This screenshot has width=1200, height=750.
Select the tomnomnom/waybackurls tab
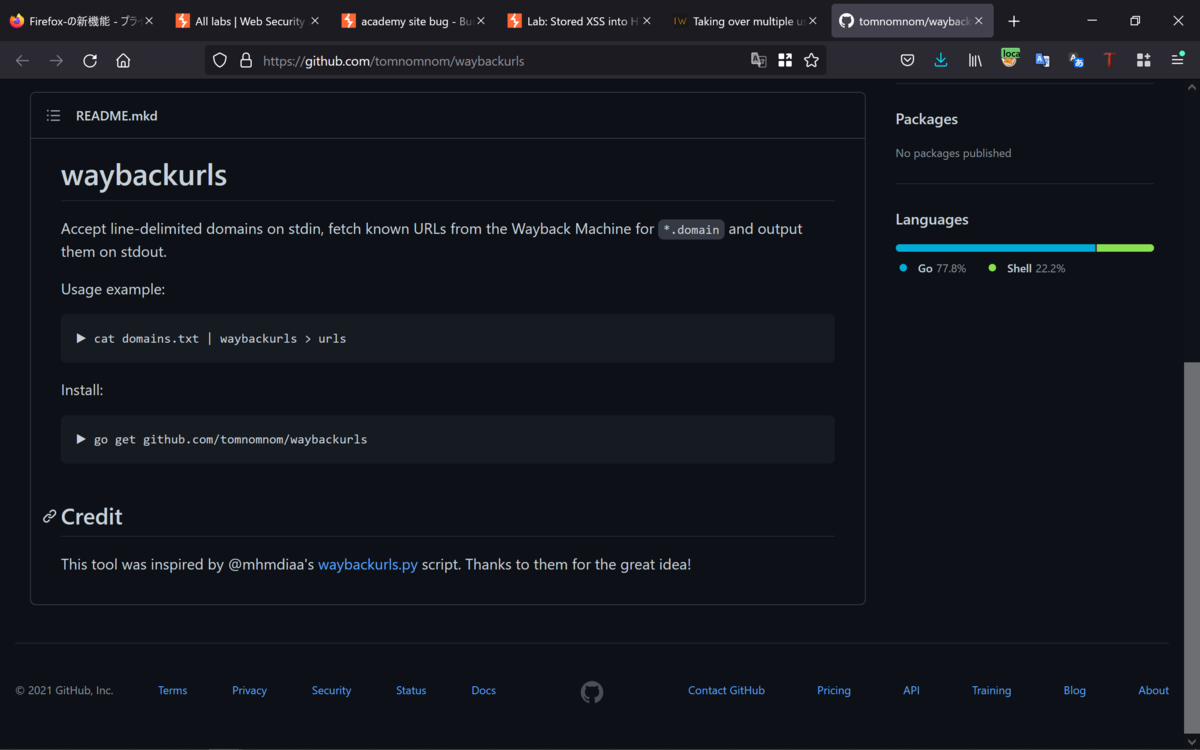(x=912, y=21)
